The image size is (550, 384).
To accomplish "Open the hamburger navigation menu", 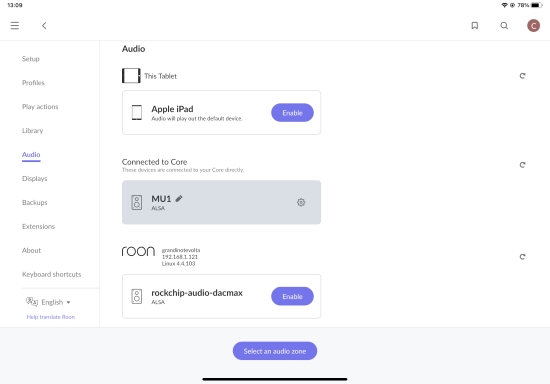I will point(15,26).
